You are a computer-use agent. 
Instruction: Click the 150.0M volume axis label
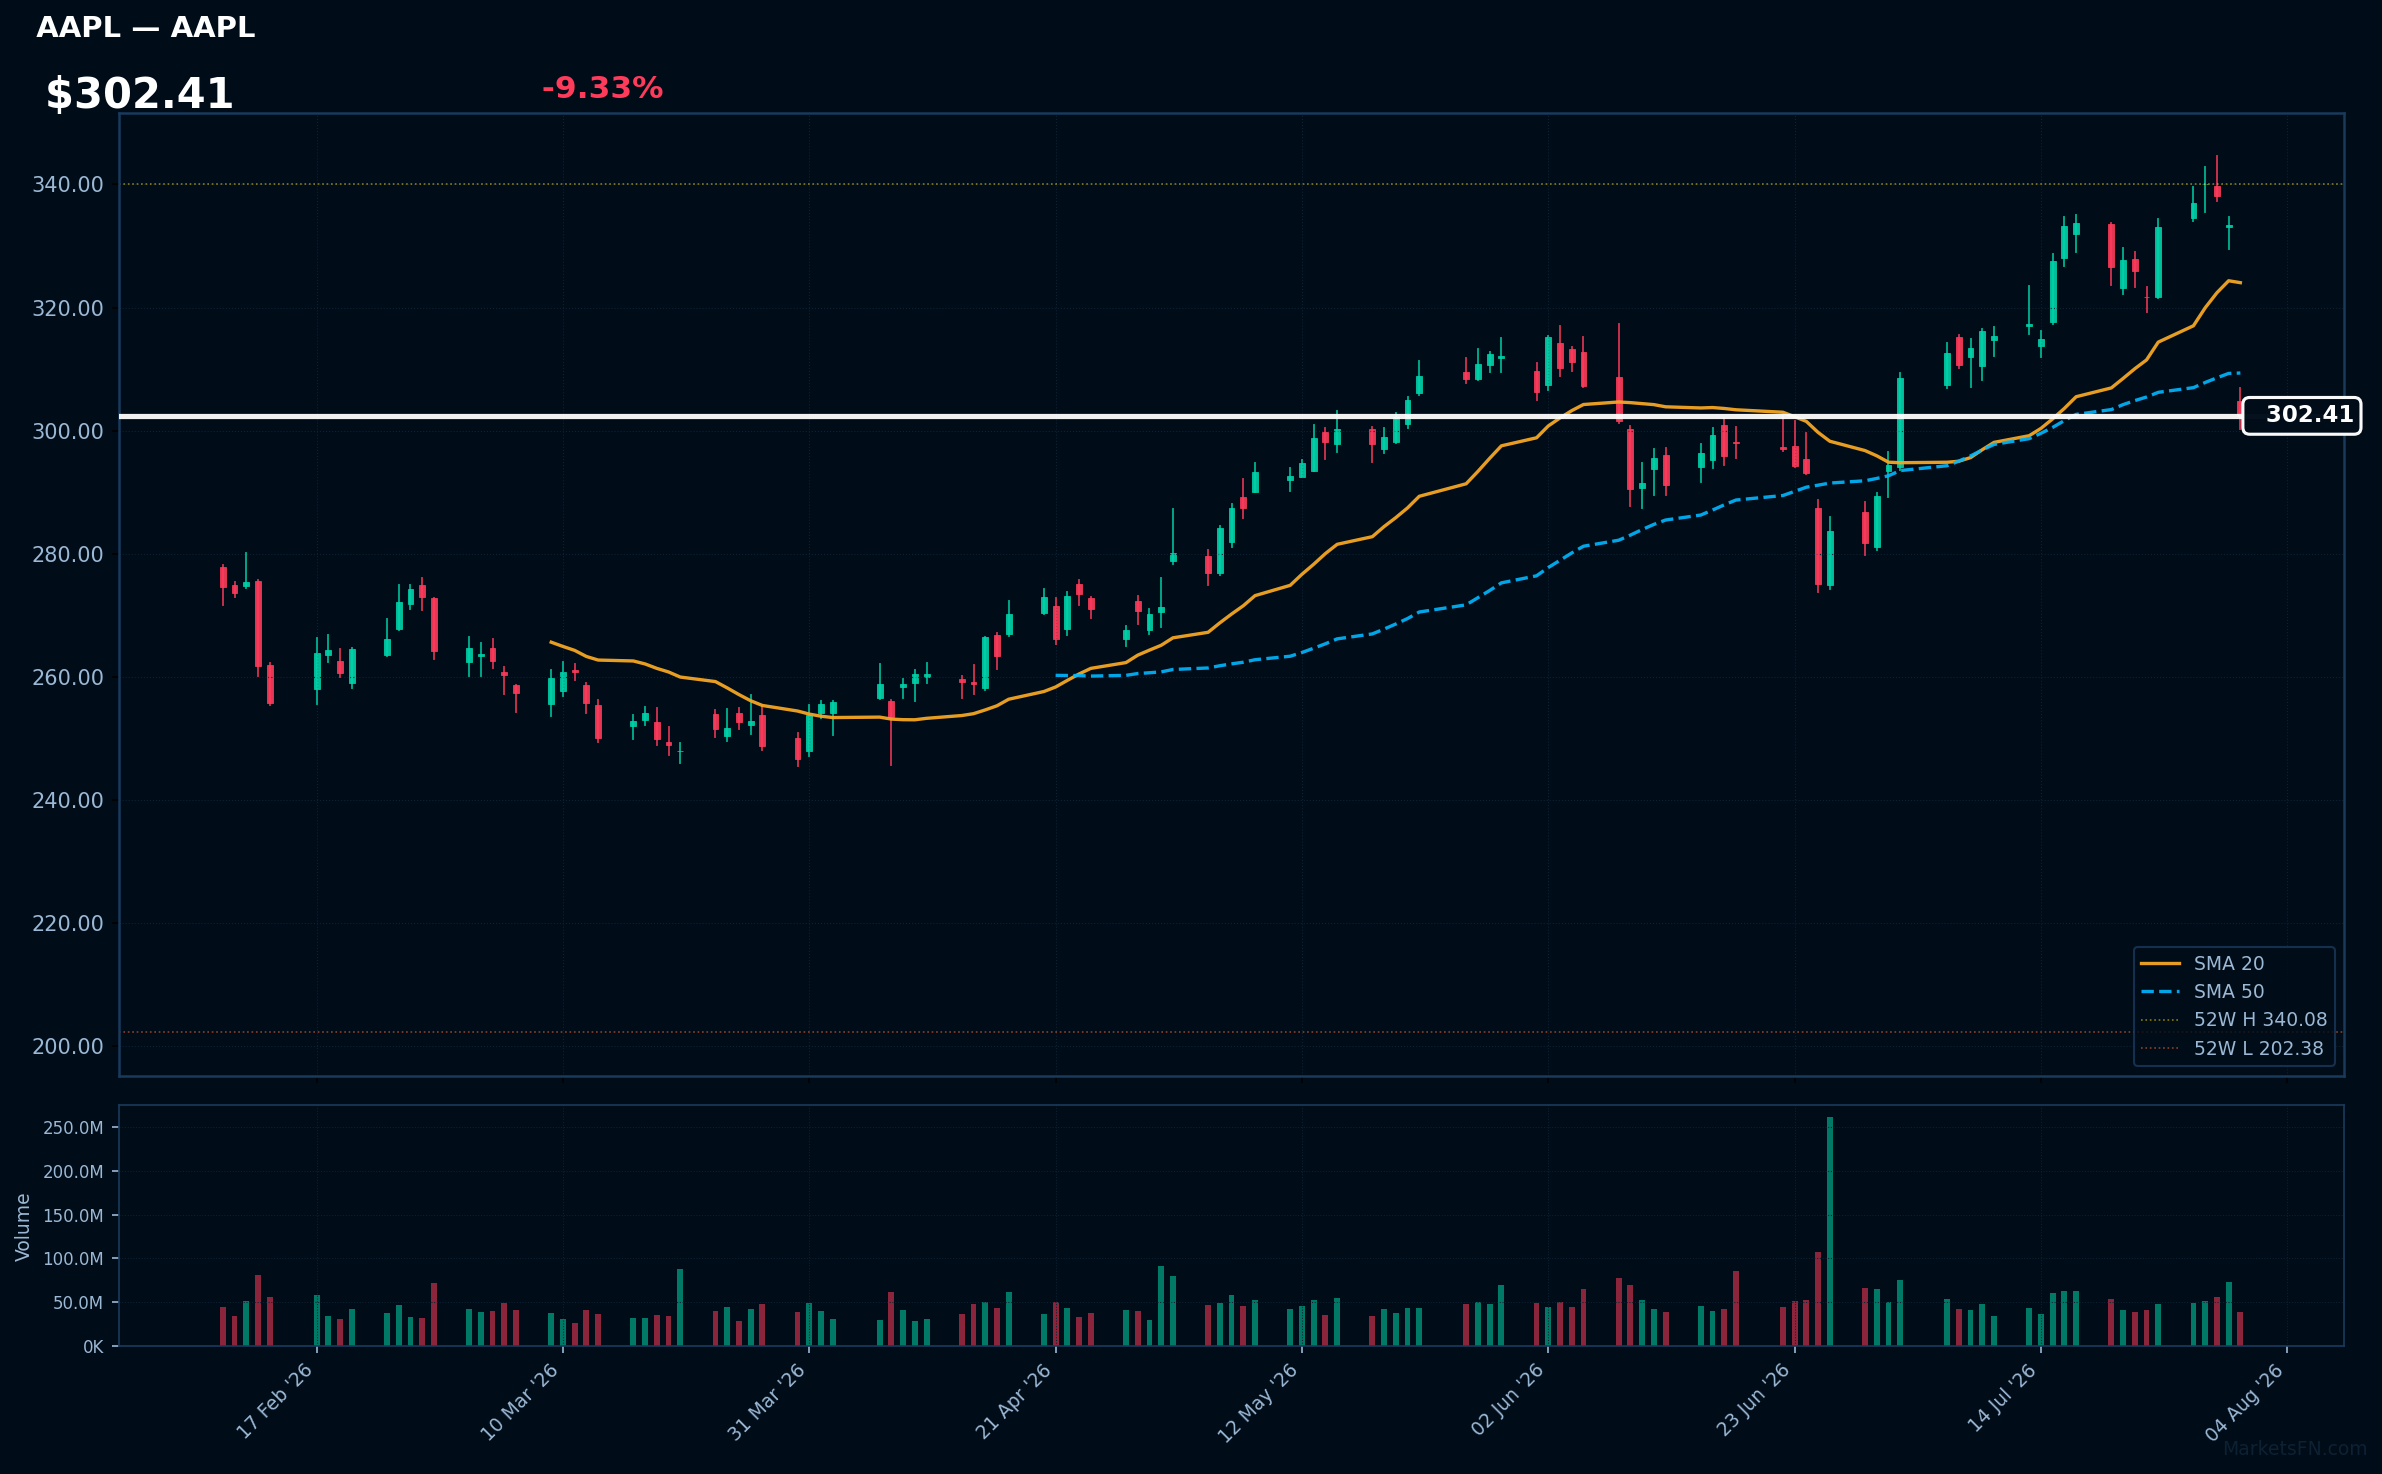coord(73,1216)
